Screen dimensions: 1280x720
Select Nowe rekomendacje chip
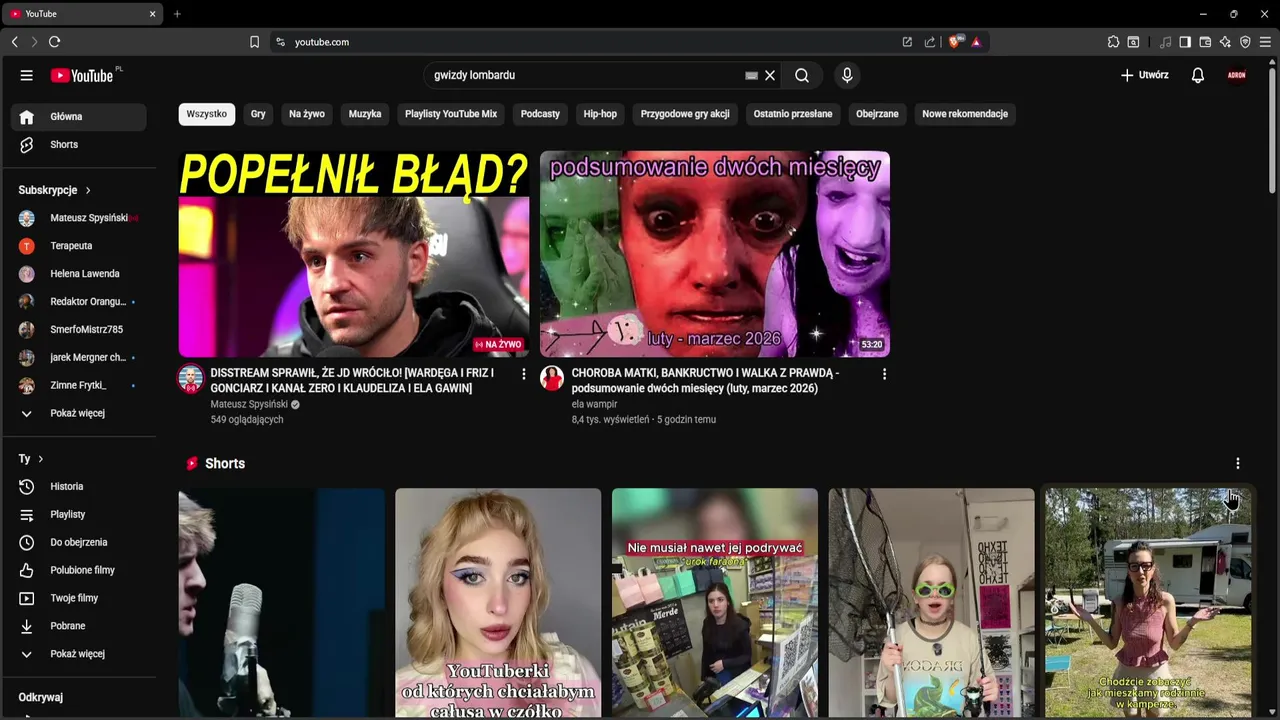coord(965,114)
